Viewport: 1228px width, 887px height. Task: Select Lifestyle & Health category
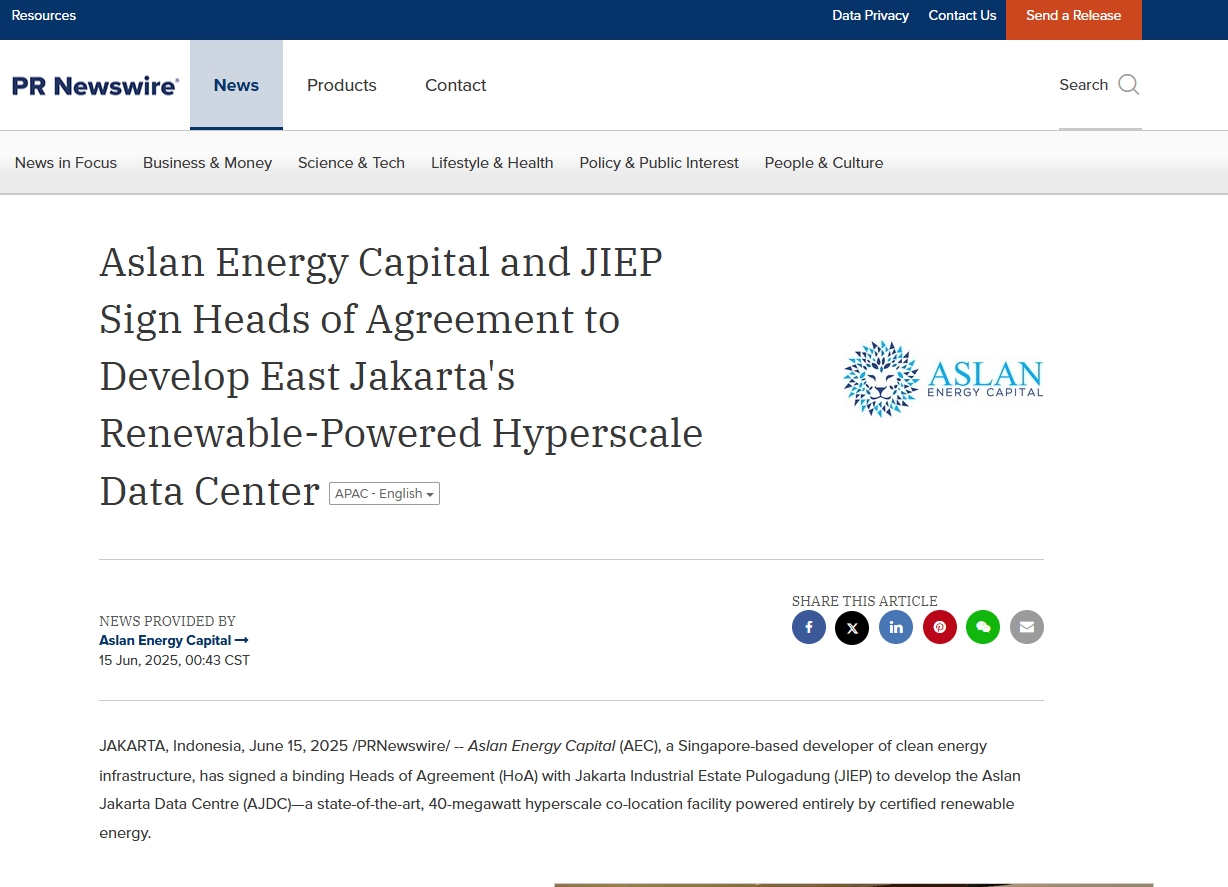point(492,163)
